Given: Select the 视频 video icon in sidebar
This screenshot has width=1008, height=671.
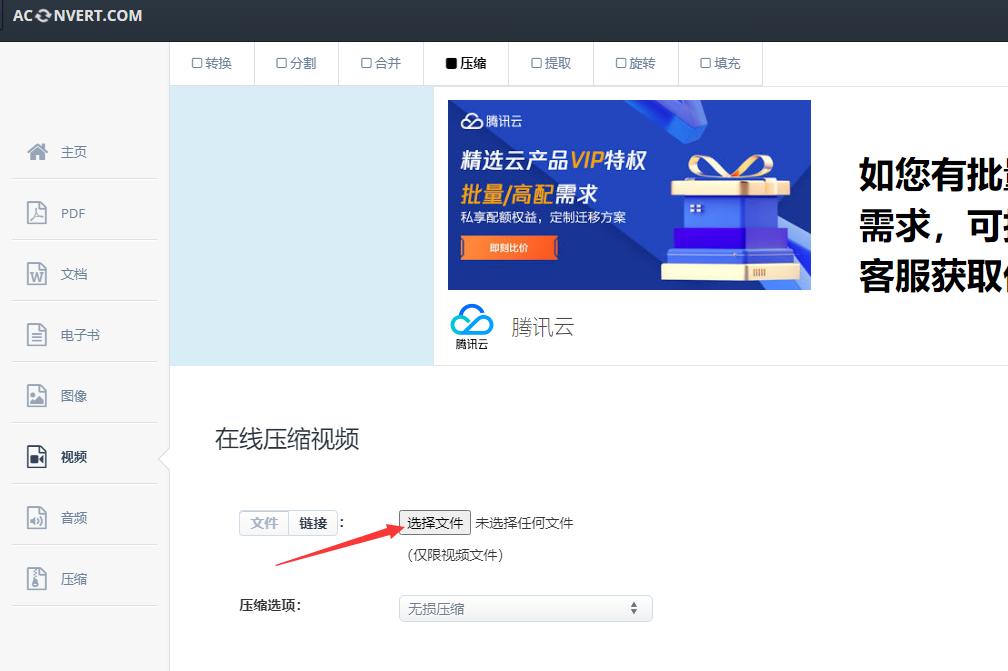Looking at the screenshot, I should (x=37, y=456).
